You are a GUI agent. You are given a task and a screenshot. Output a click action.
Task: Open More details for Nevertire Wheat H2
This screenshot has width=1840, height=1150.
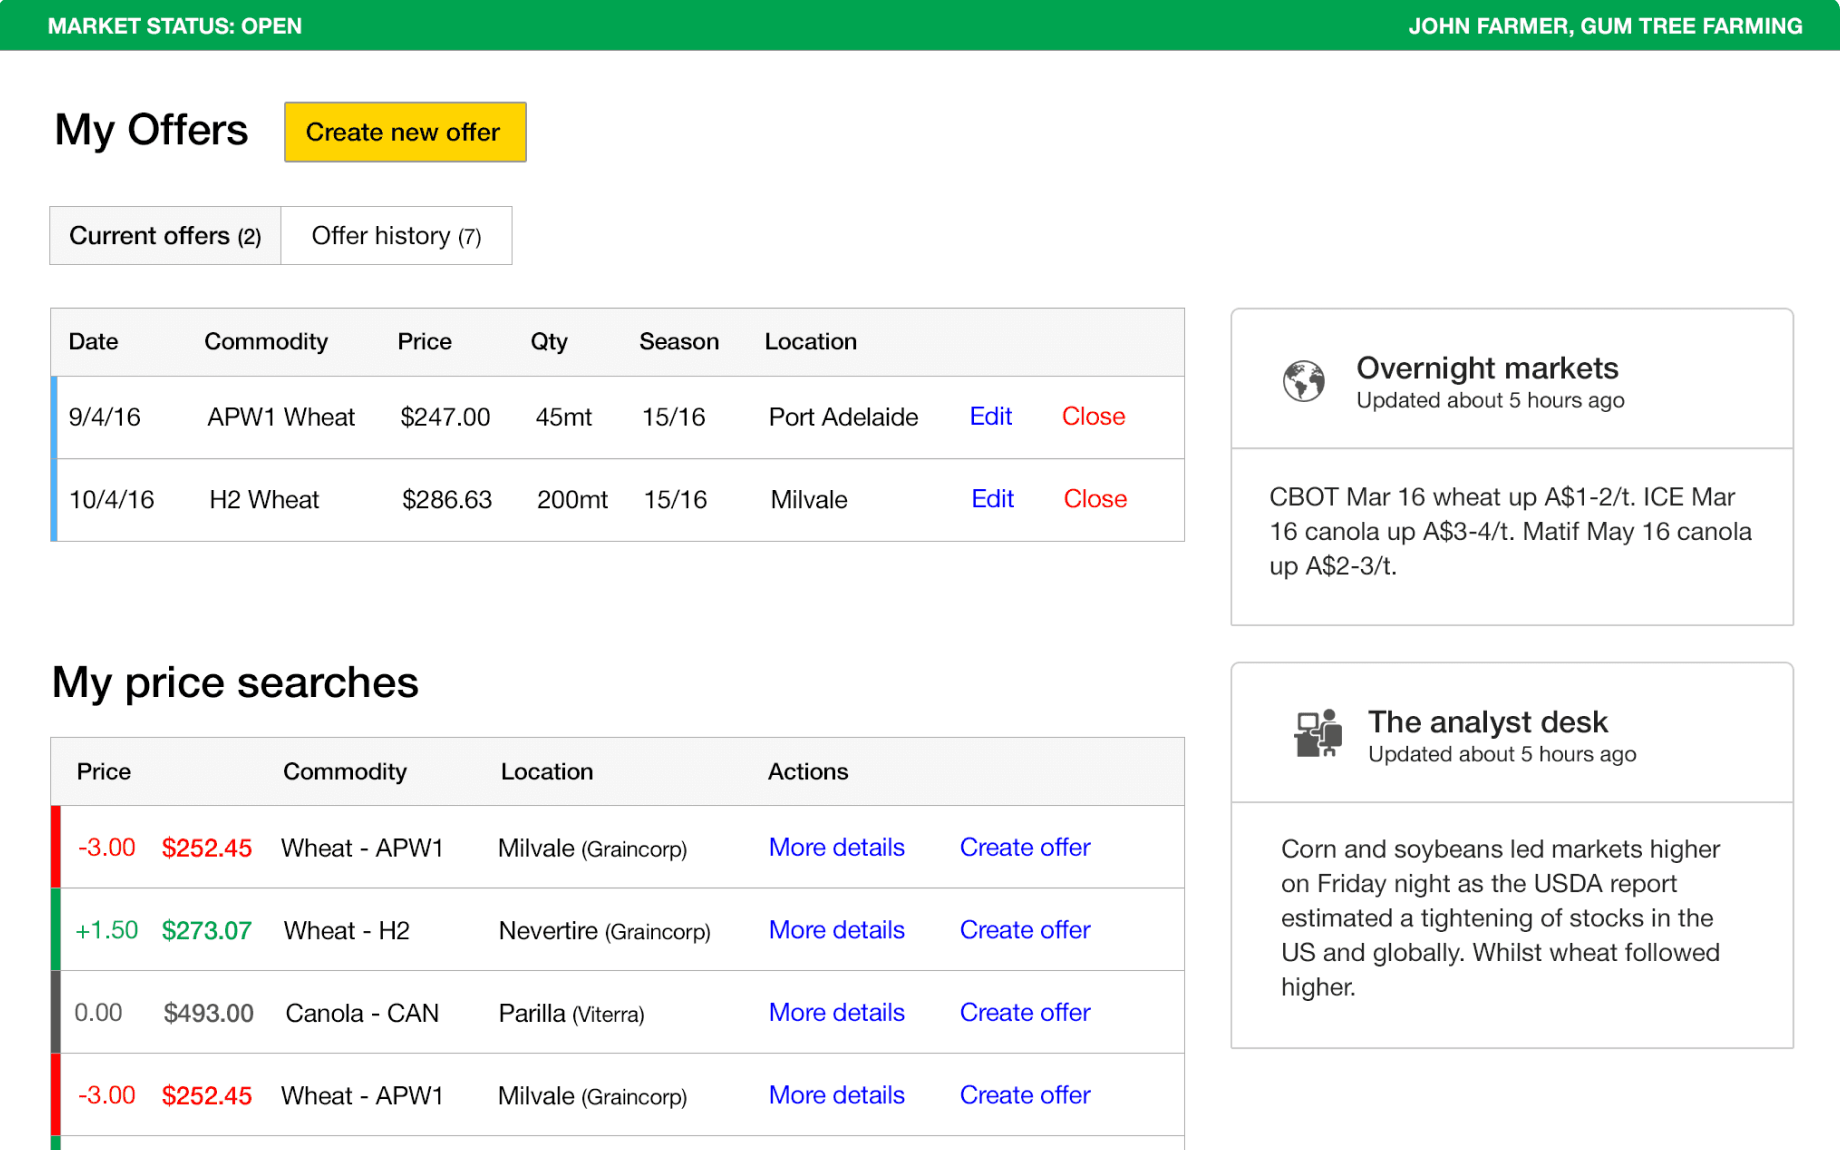[837, 930]
